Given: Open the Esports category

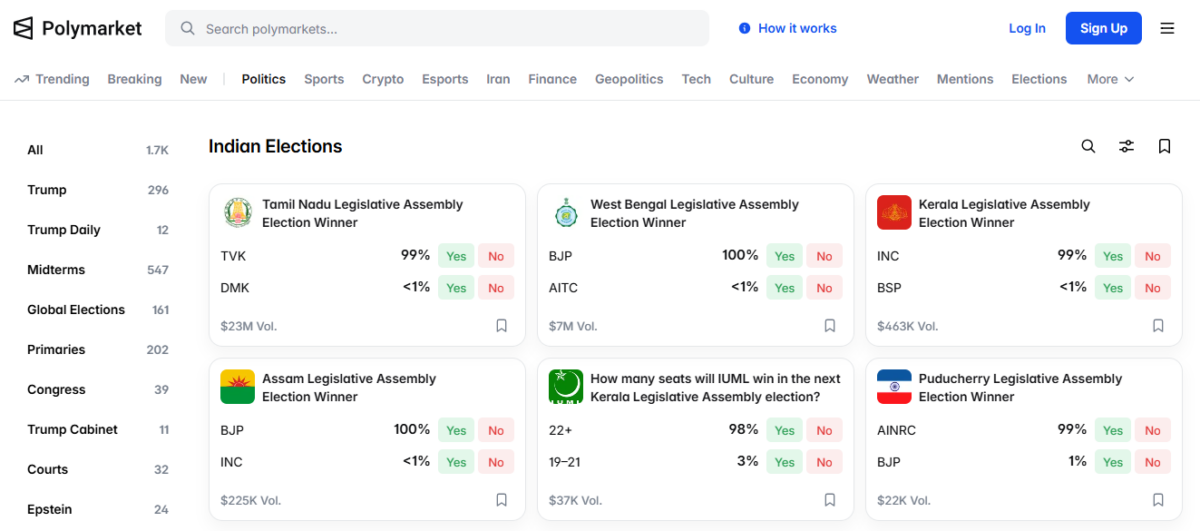Looking at the screenshot, I should [x=445, y=79].
